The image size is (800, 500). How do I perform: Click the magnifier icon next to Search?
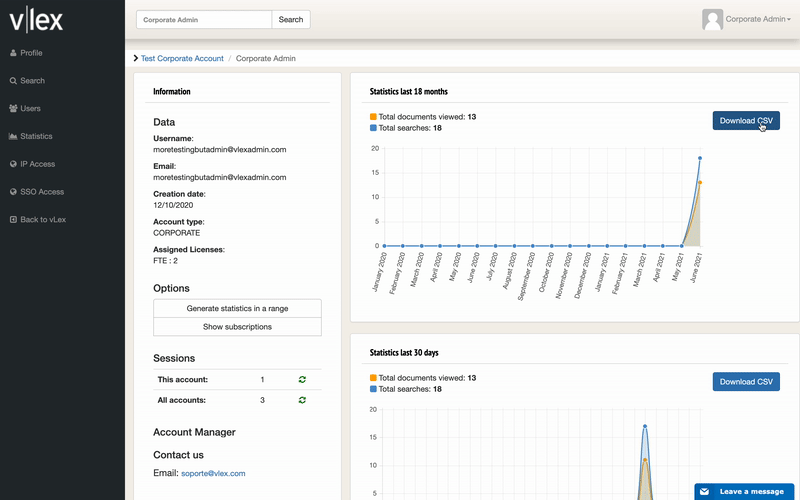coord(13,81)
